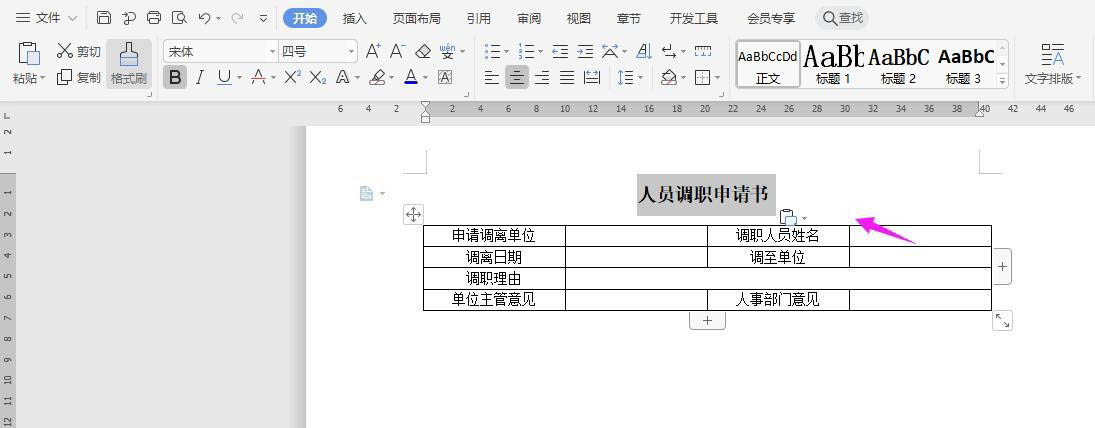Go to the 审阅 tab
1095x428 pixels.
(529, 19)
